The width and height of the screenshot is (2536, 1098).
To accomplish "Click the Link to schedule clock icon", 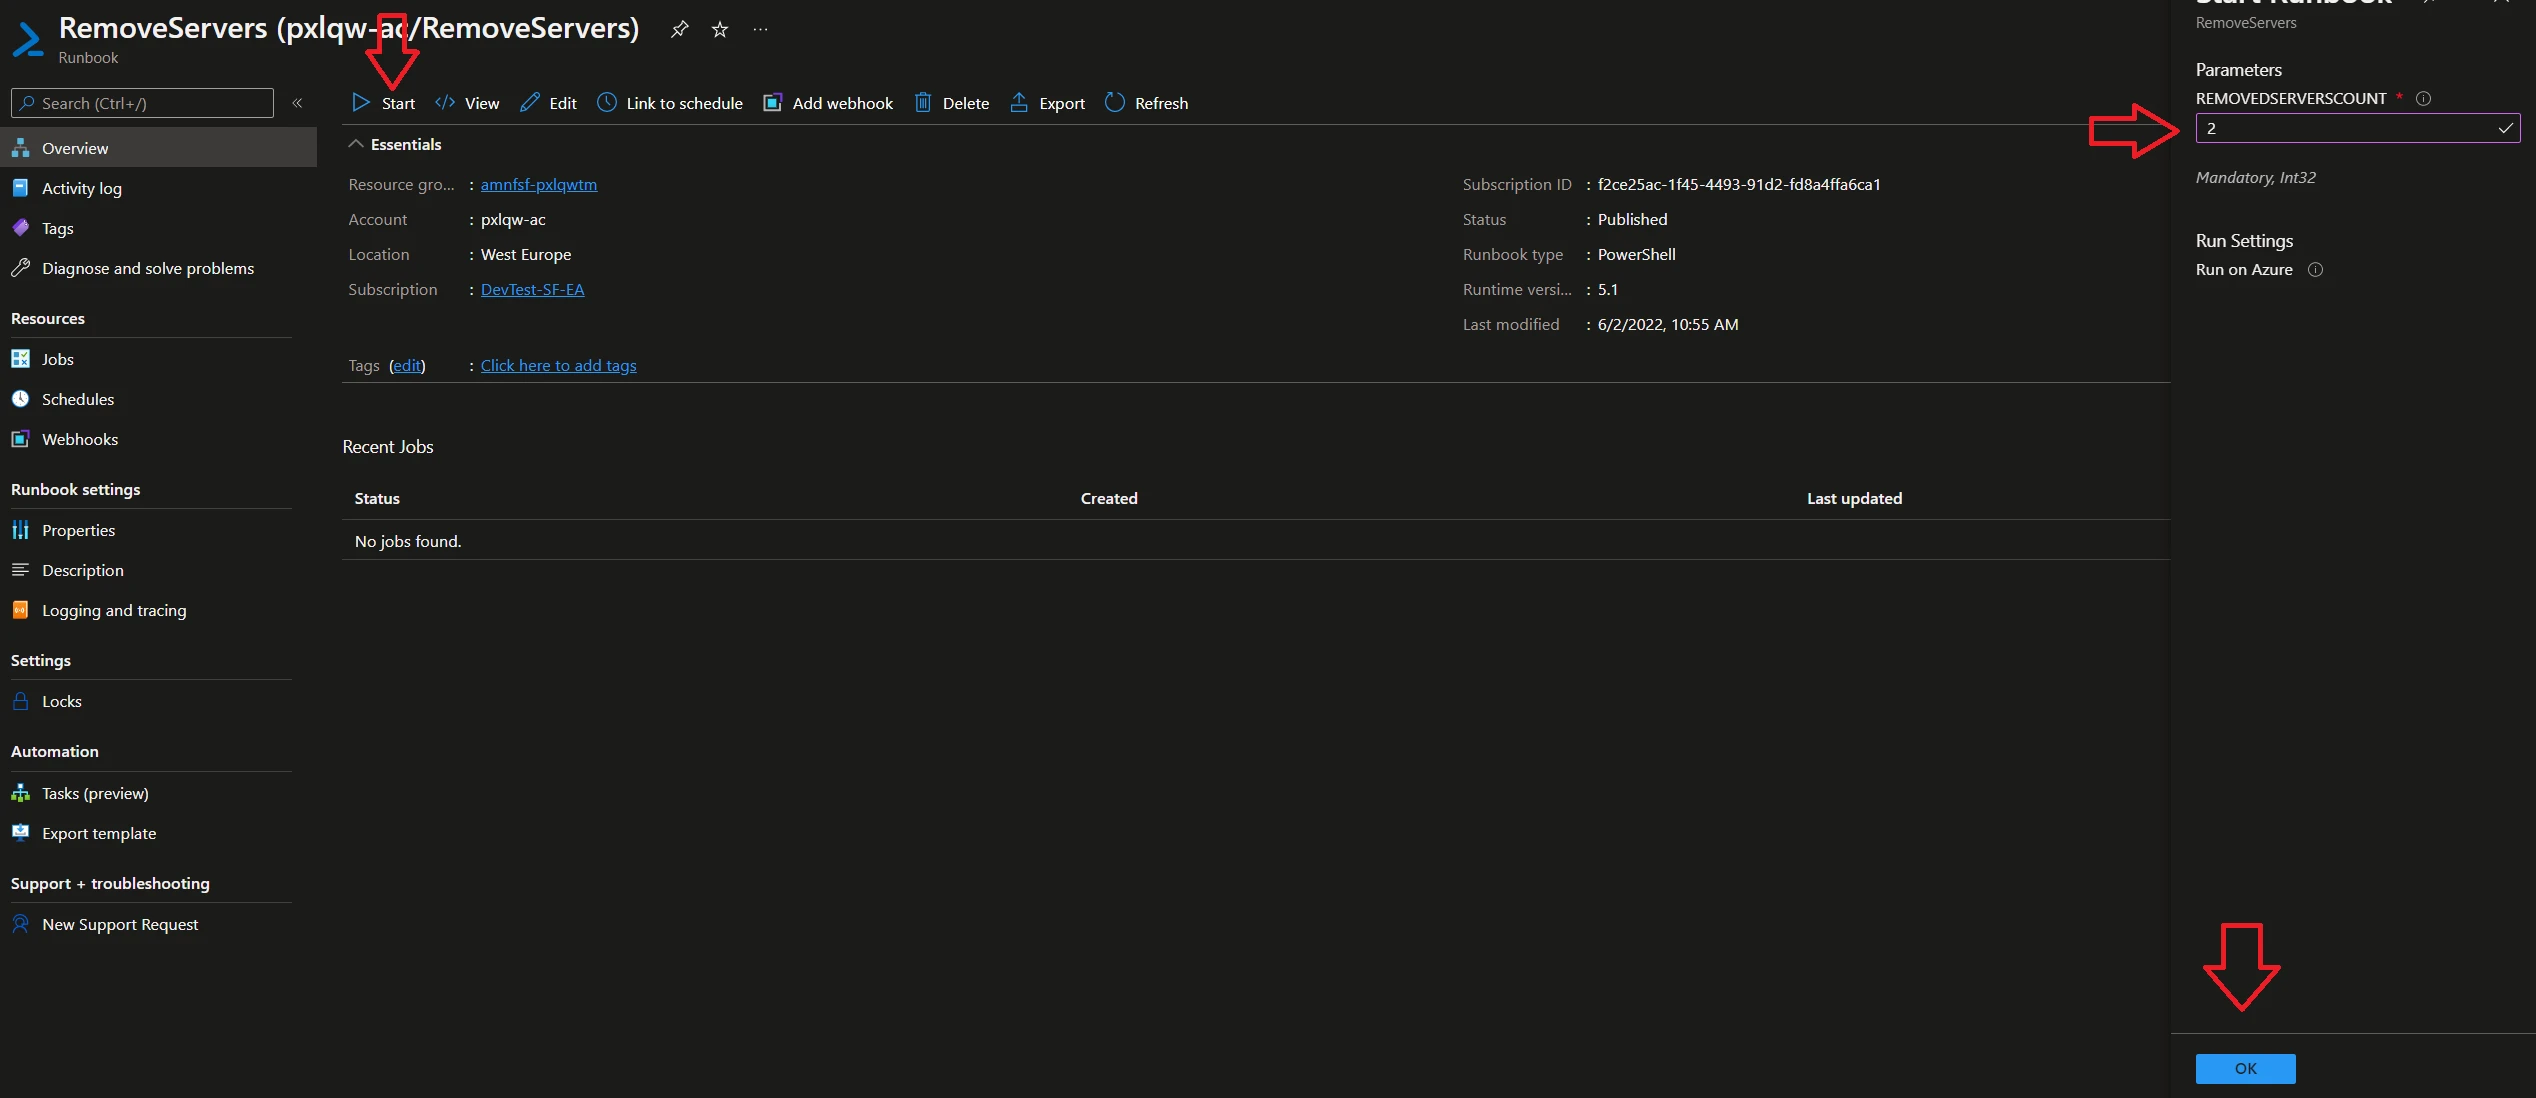I will [607, 102].
